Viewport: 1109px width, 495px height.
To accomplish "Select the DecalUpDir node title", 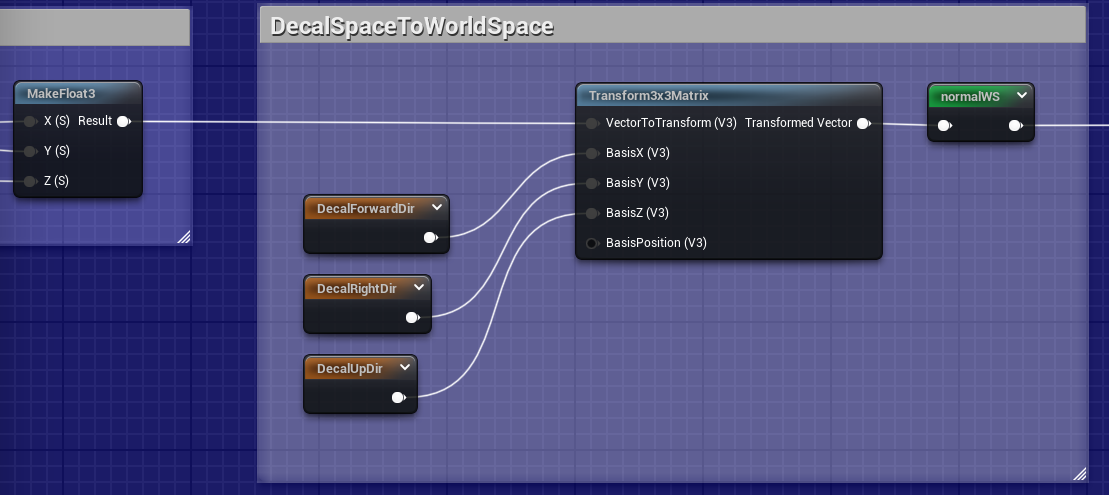I will tap(349, 368).
